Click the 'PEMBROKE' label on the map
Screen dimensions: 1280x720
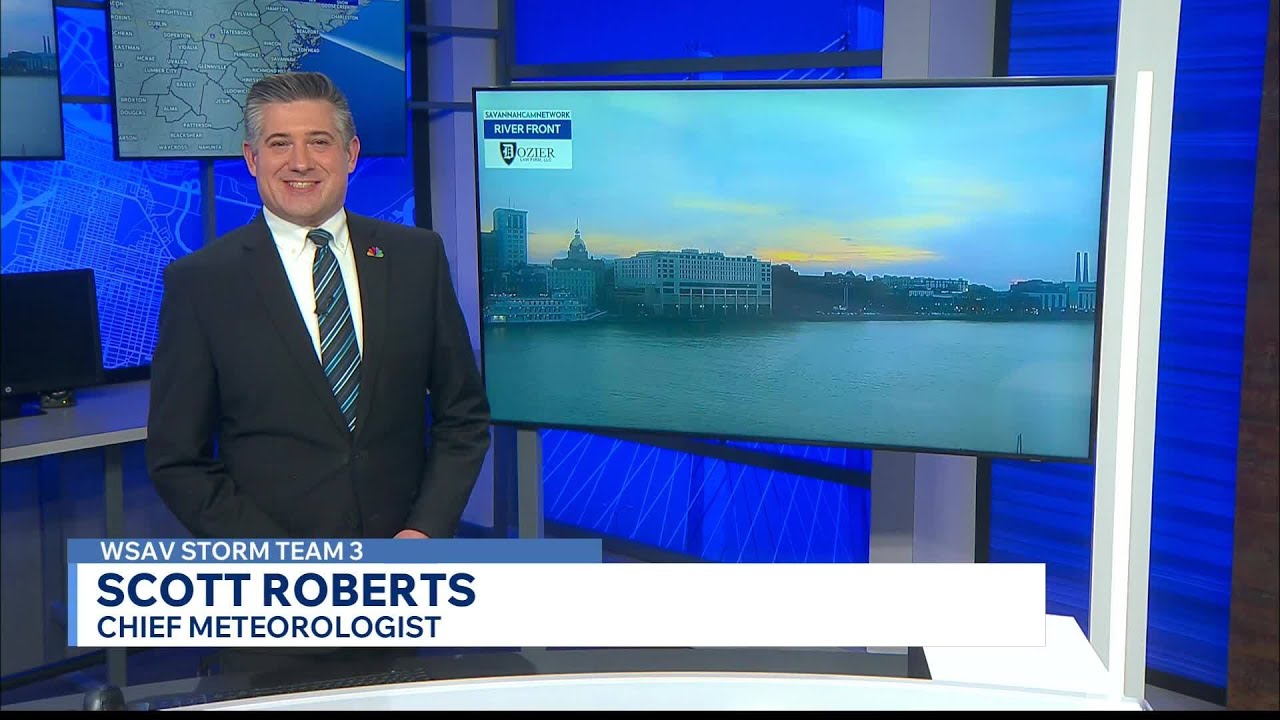coord(246,55)
